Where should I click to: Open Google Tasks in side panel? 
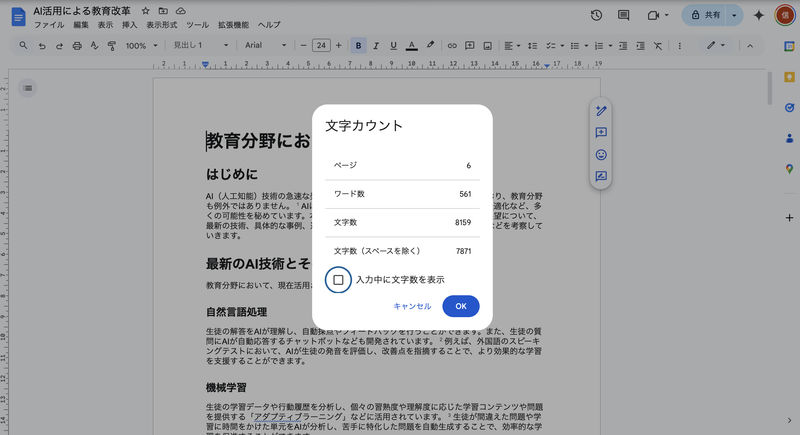tap(789, 106)
